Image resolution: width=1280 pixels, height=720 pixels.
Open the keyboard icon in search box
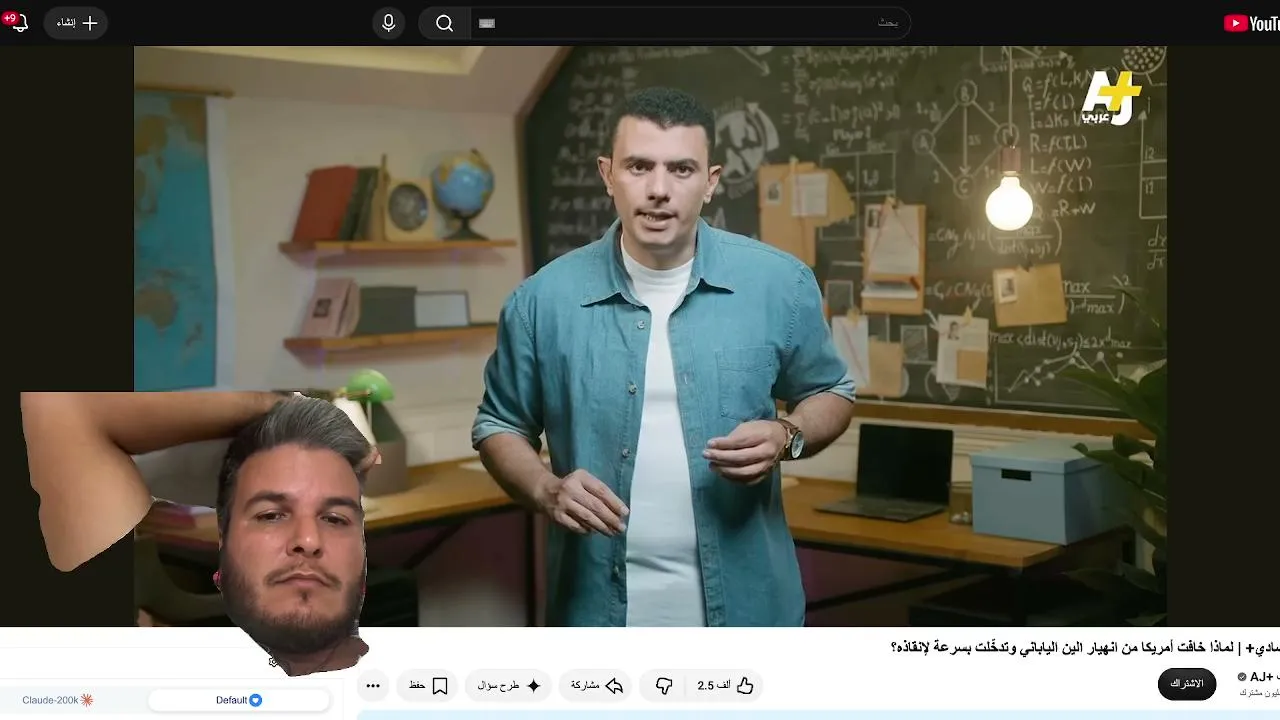tap(487, 23)
